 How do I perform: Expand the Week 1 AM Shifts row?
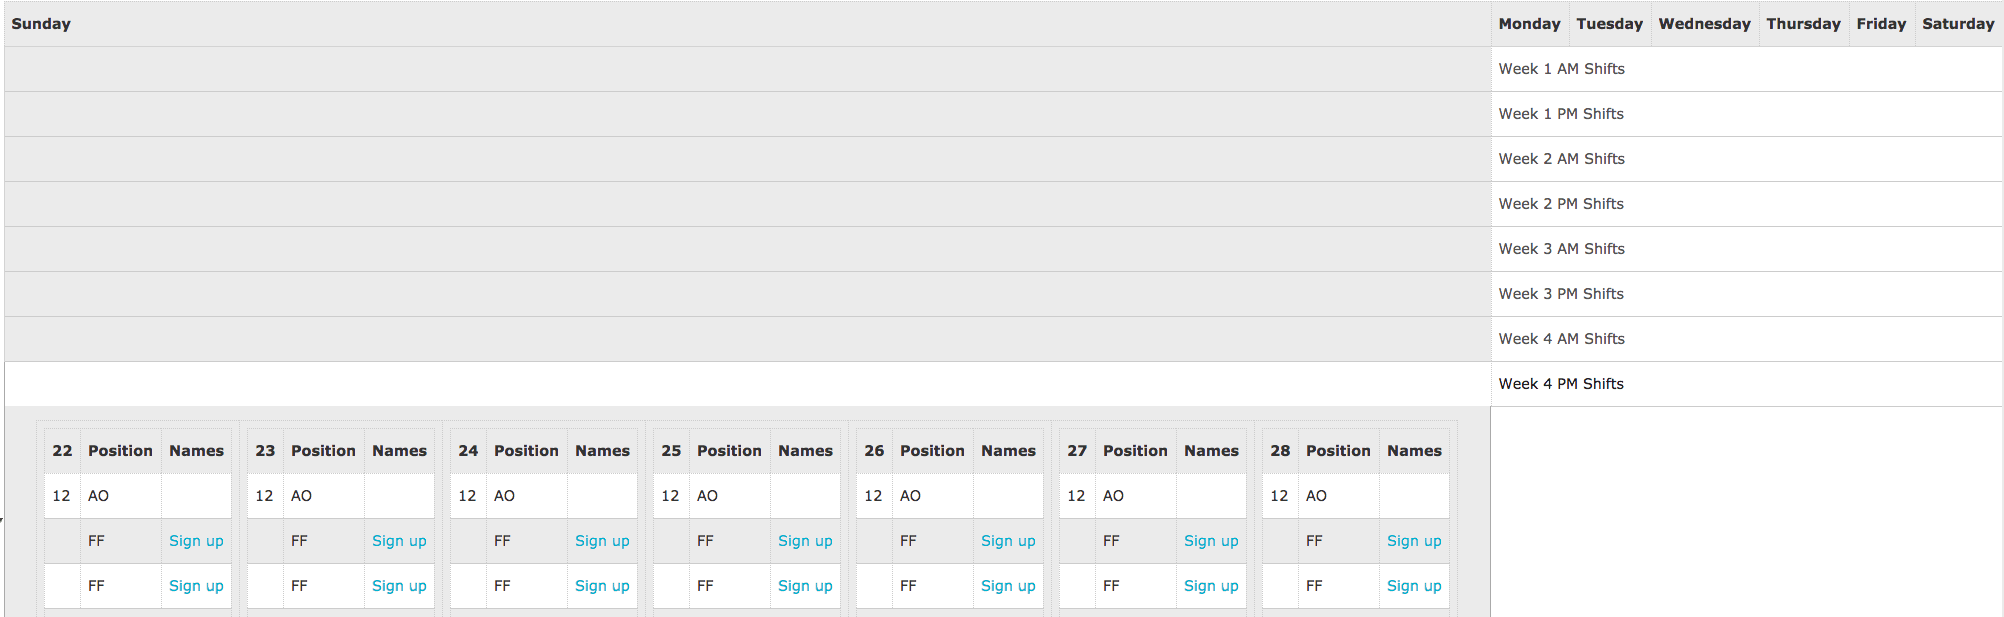pos(1562,68)
